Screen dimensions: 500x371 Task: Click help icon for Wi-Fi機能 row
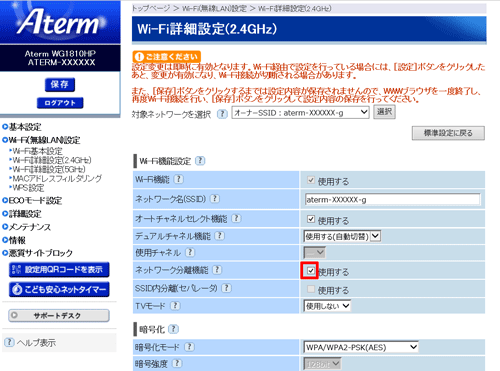(x=179, y=179)
